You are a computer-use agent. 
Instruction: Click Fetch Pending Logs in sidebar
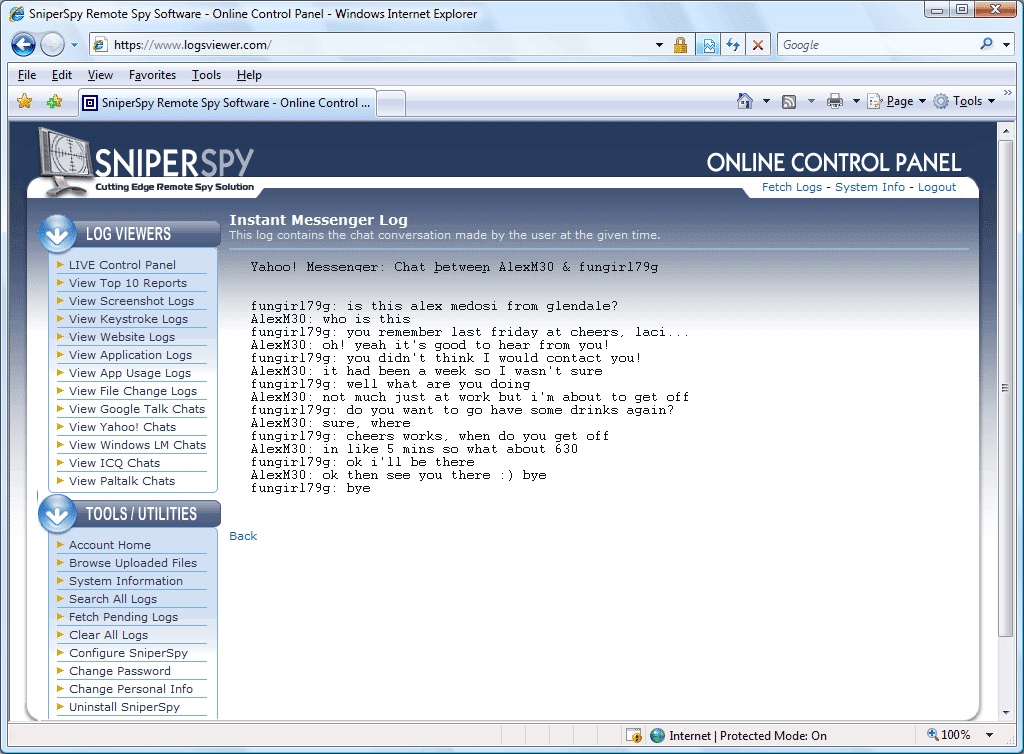123,617
